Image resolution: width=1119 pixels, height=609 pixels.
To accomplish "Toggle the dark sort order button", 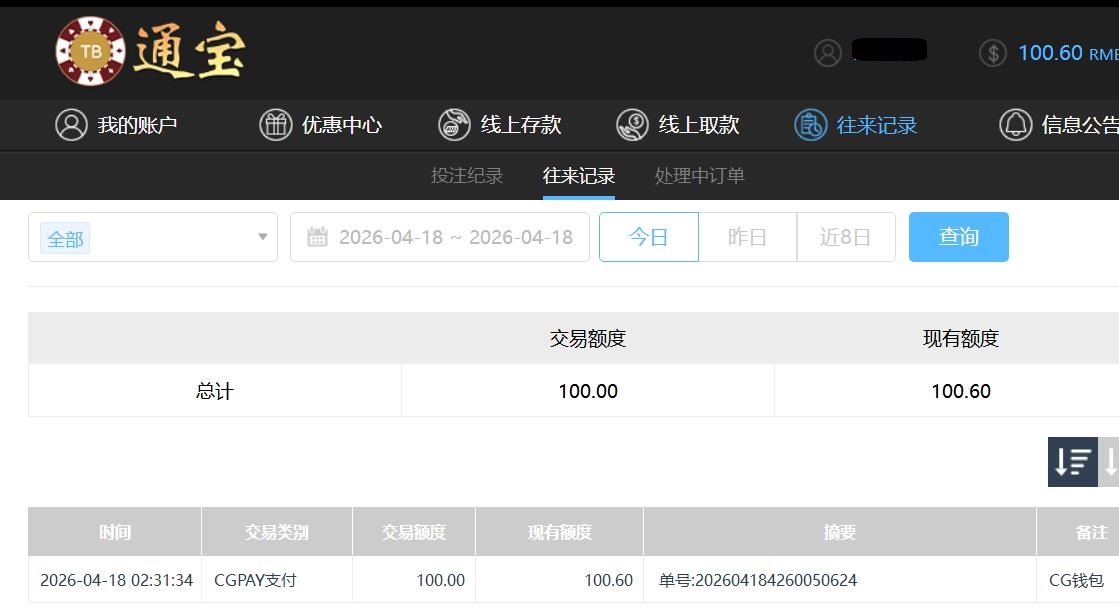I will pyautogui.click(x=1072, y=462).
